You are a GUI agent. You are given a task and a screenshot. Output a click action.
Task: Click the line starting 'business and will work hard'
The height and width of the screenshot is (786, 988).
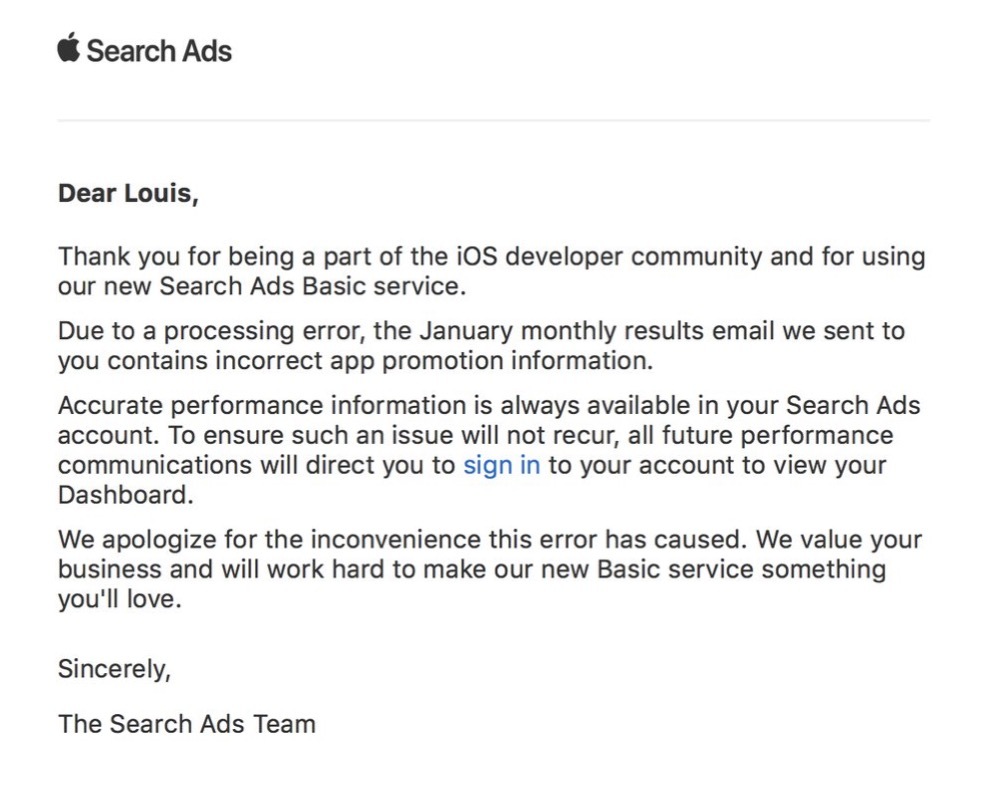[x=472, y=569]
